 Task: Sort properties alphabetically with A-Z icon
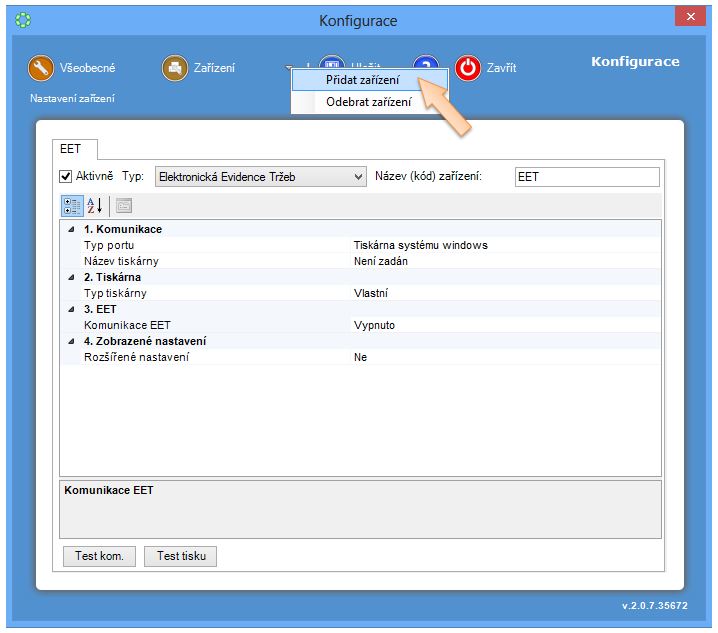pos(95,206)
